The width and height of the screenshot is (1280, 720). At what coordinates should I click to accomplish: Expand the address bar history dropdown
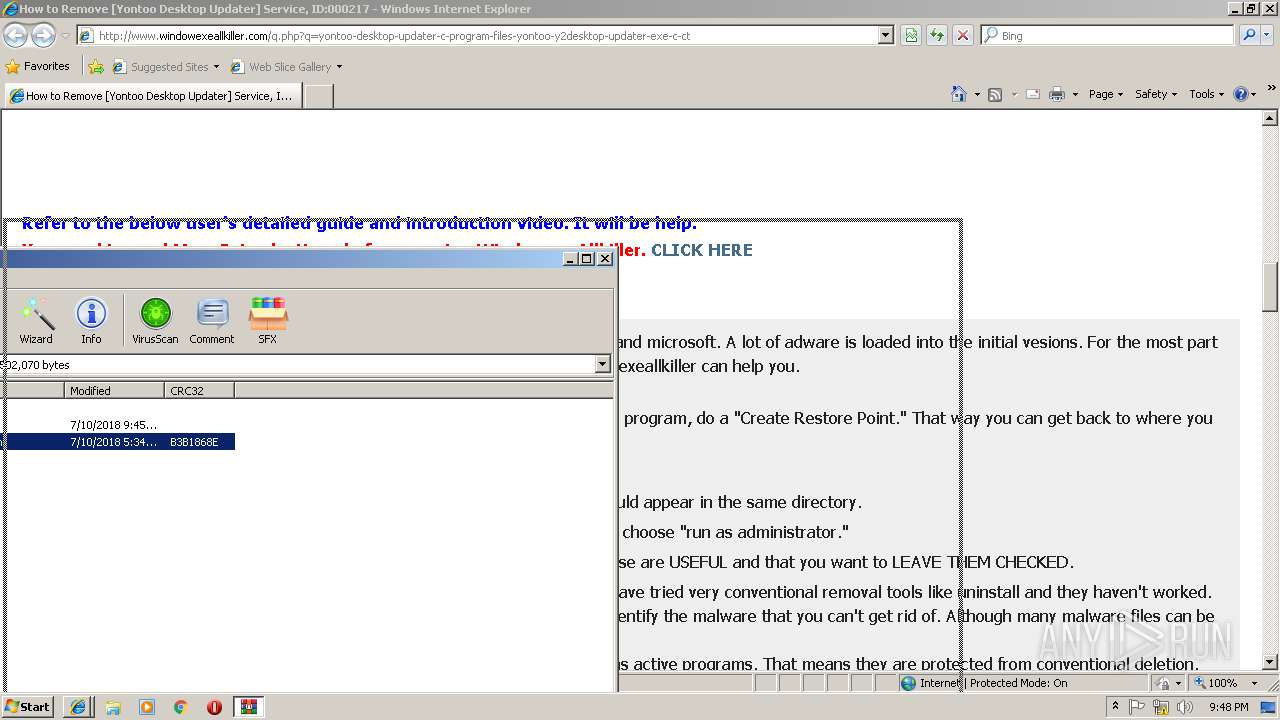(x=886, y=36)
